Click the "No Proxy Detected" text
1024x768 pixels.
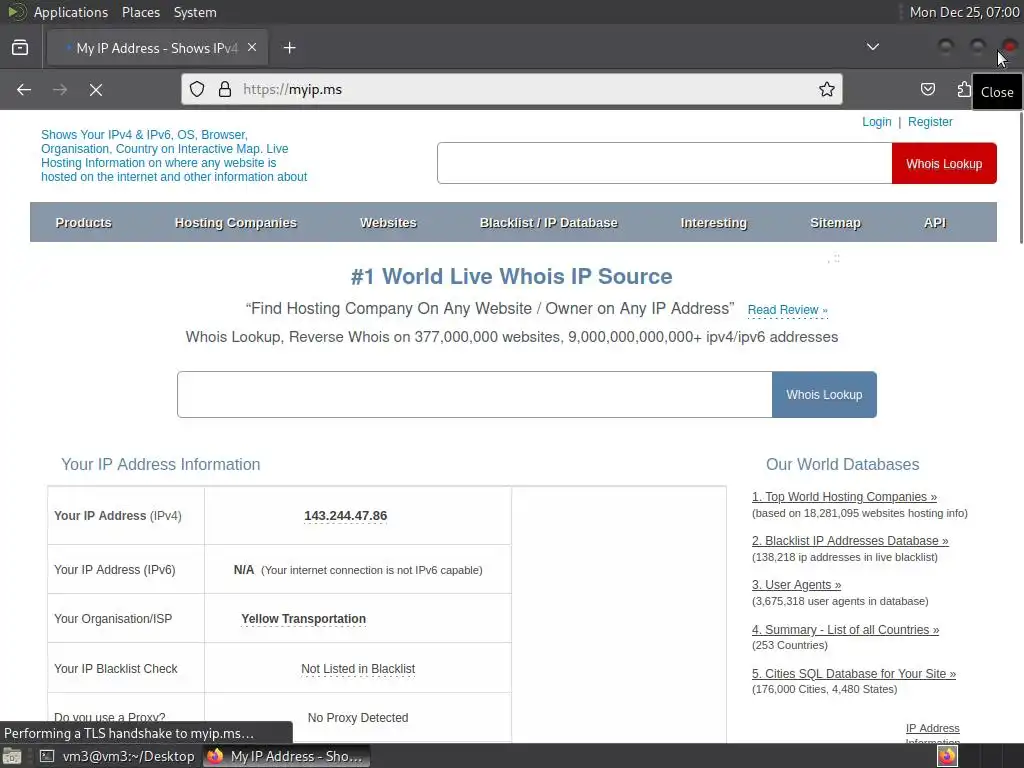(x=358, y=718)
